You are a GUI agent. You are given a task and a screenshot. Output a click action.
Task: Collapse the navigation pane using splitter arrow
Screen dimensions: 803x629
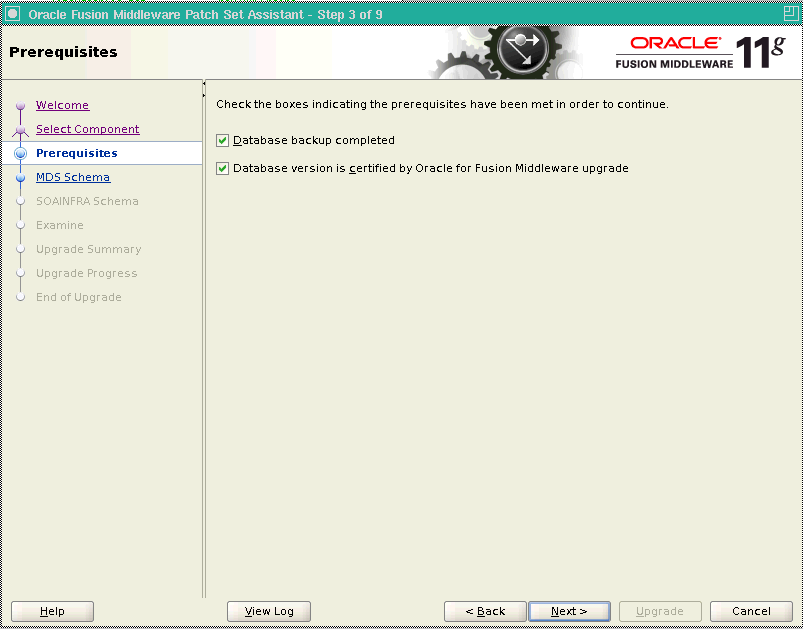tap(204, 83)
